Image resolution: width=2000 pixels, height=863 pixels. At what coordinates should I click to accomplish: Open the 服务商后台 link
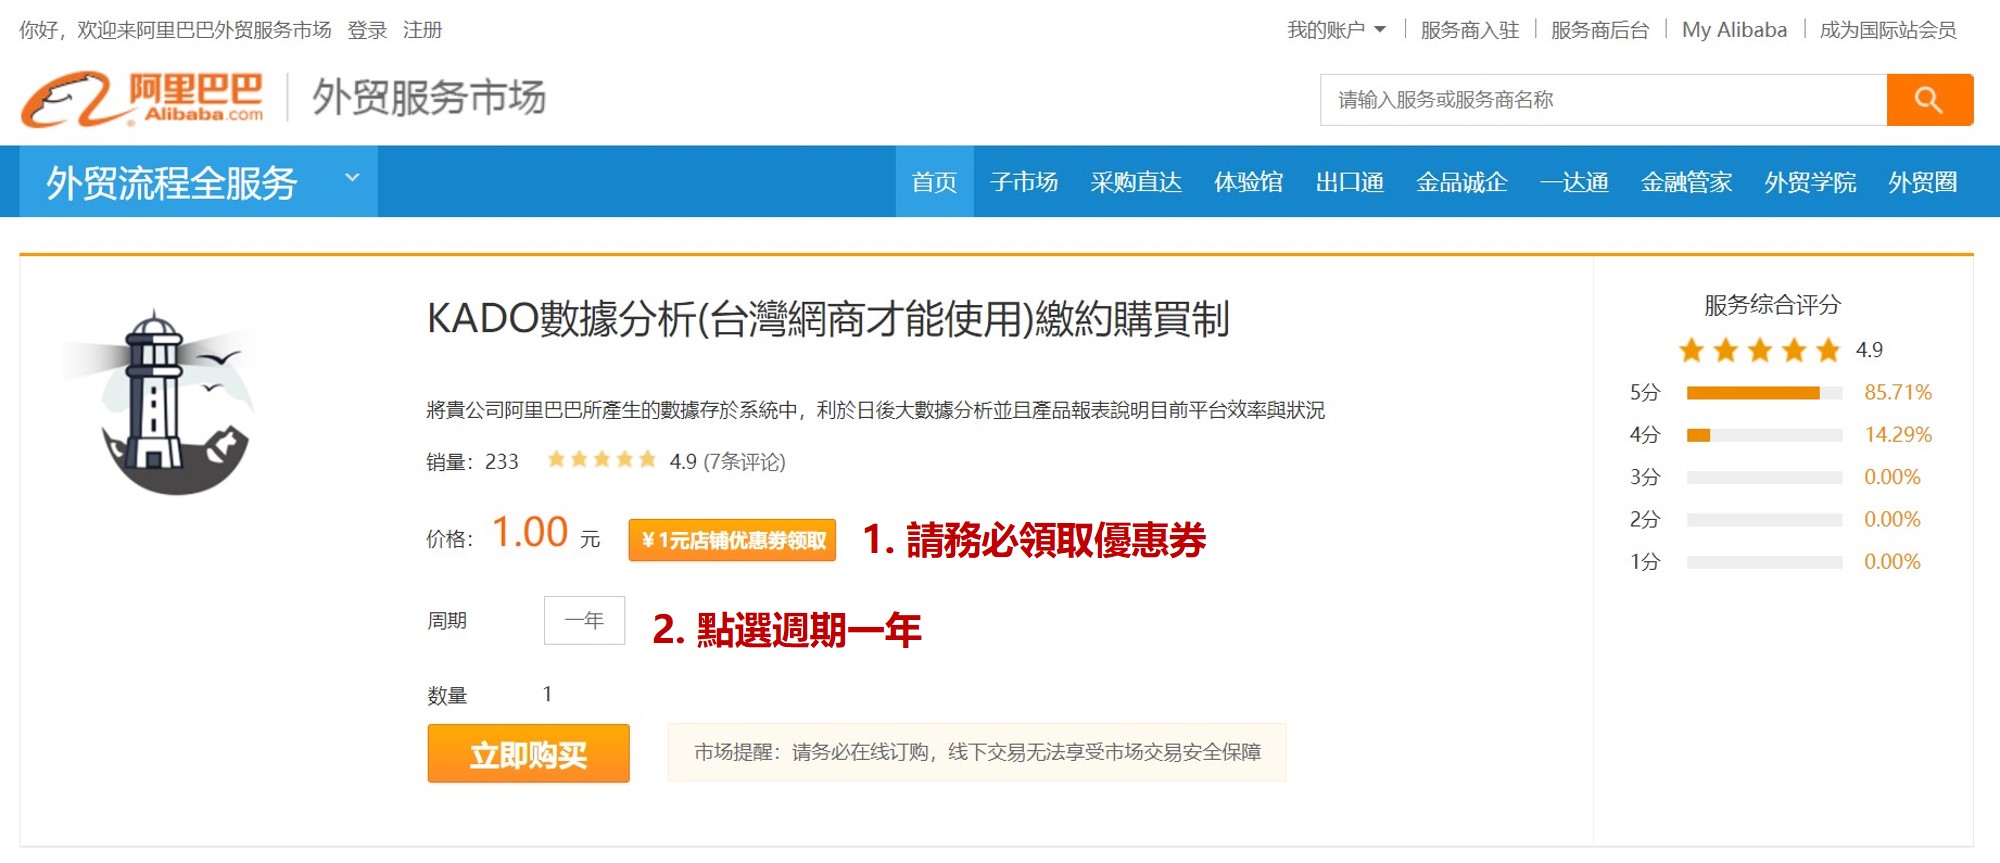[1600, 30]
